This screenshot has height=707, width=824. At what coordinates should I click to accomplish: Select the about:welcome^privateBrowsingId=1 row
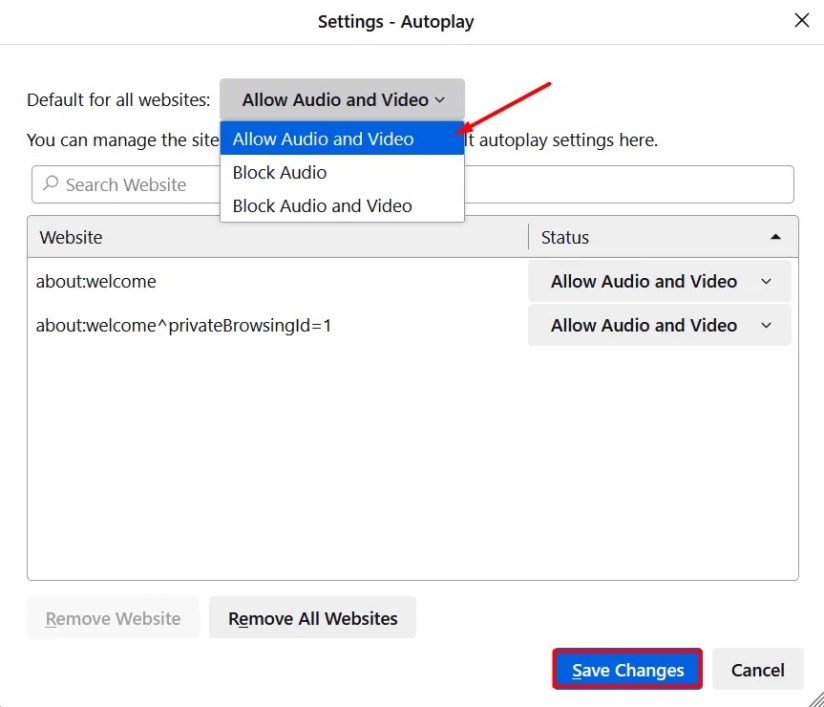pos(183,326)
